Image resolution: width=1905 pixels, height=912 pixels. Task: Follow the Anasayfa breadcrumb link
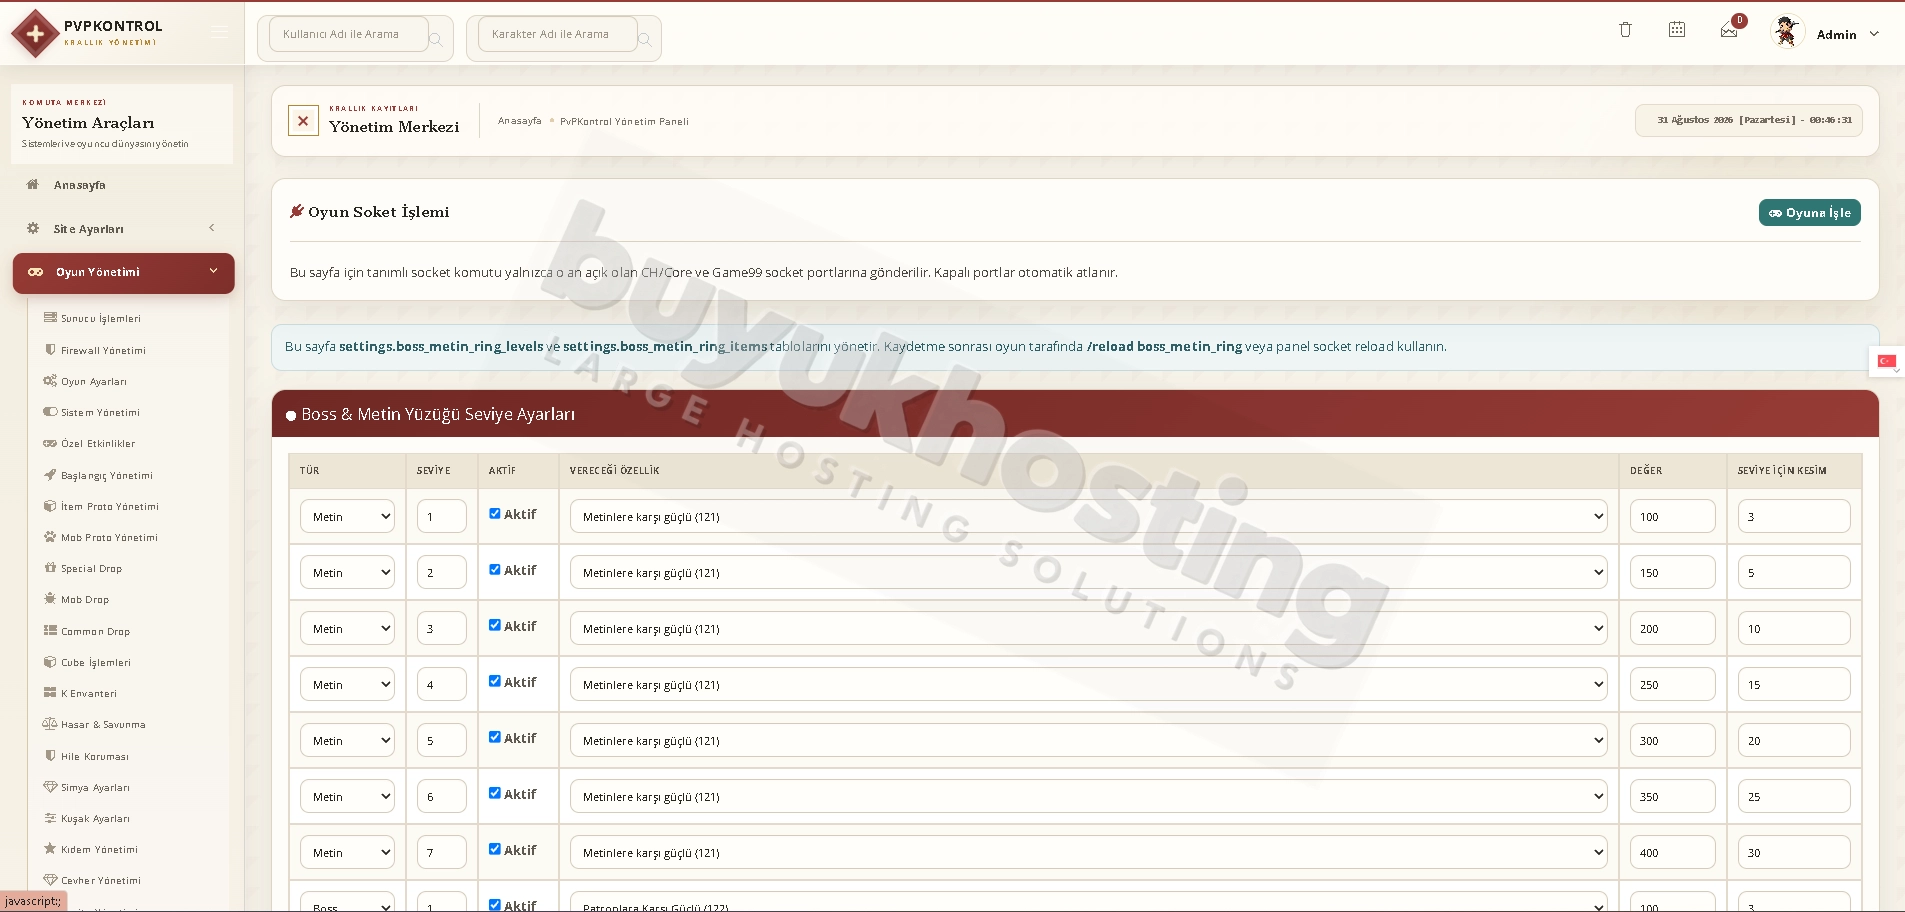[520, 121]
